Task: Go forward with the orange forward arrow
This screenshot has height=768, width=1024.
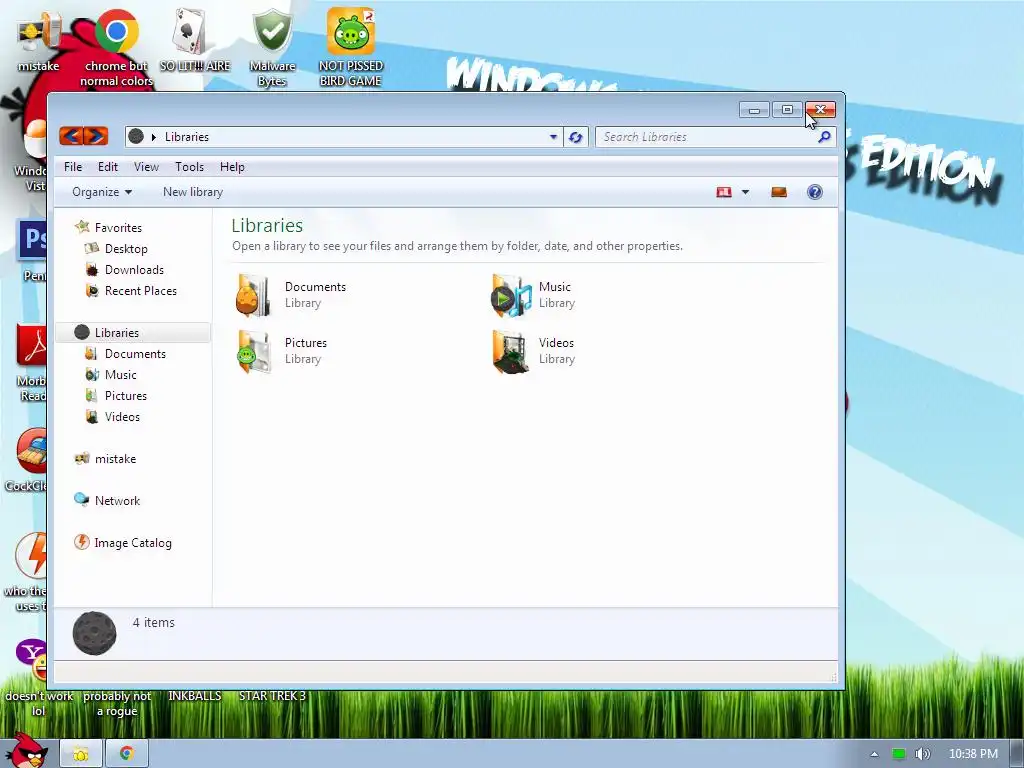Action: [95, 136]
